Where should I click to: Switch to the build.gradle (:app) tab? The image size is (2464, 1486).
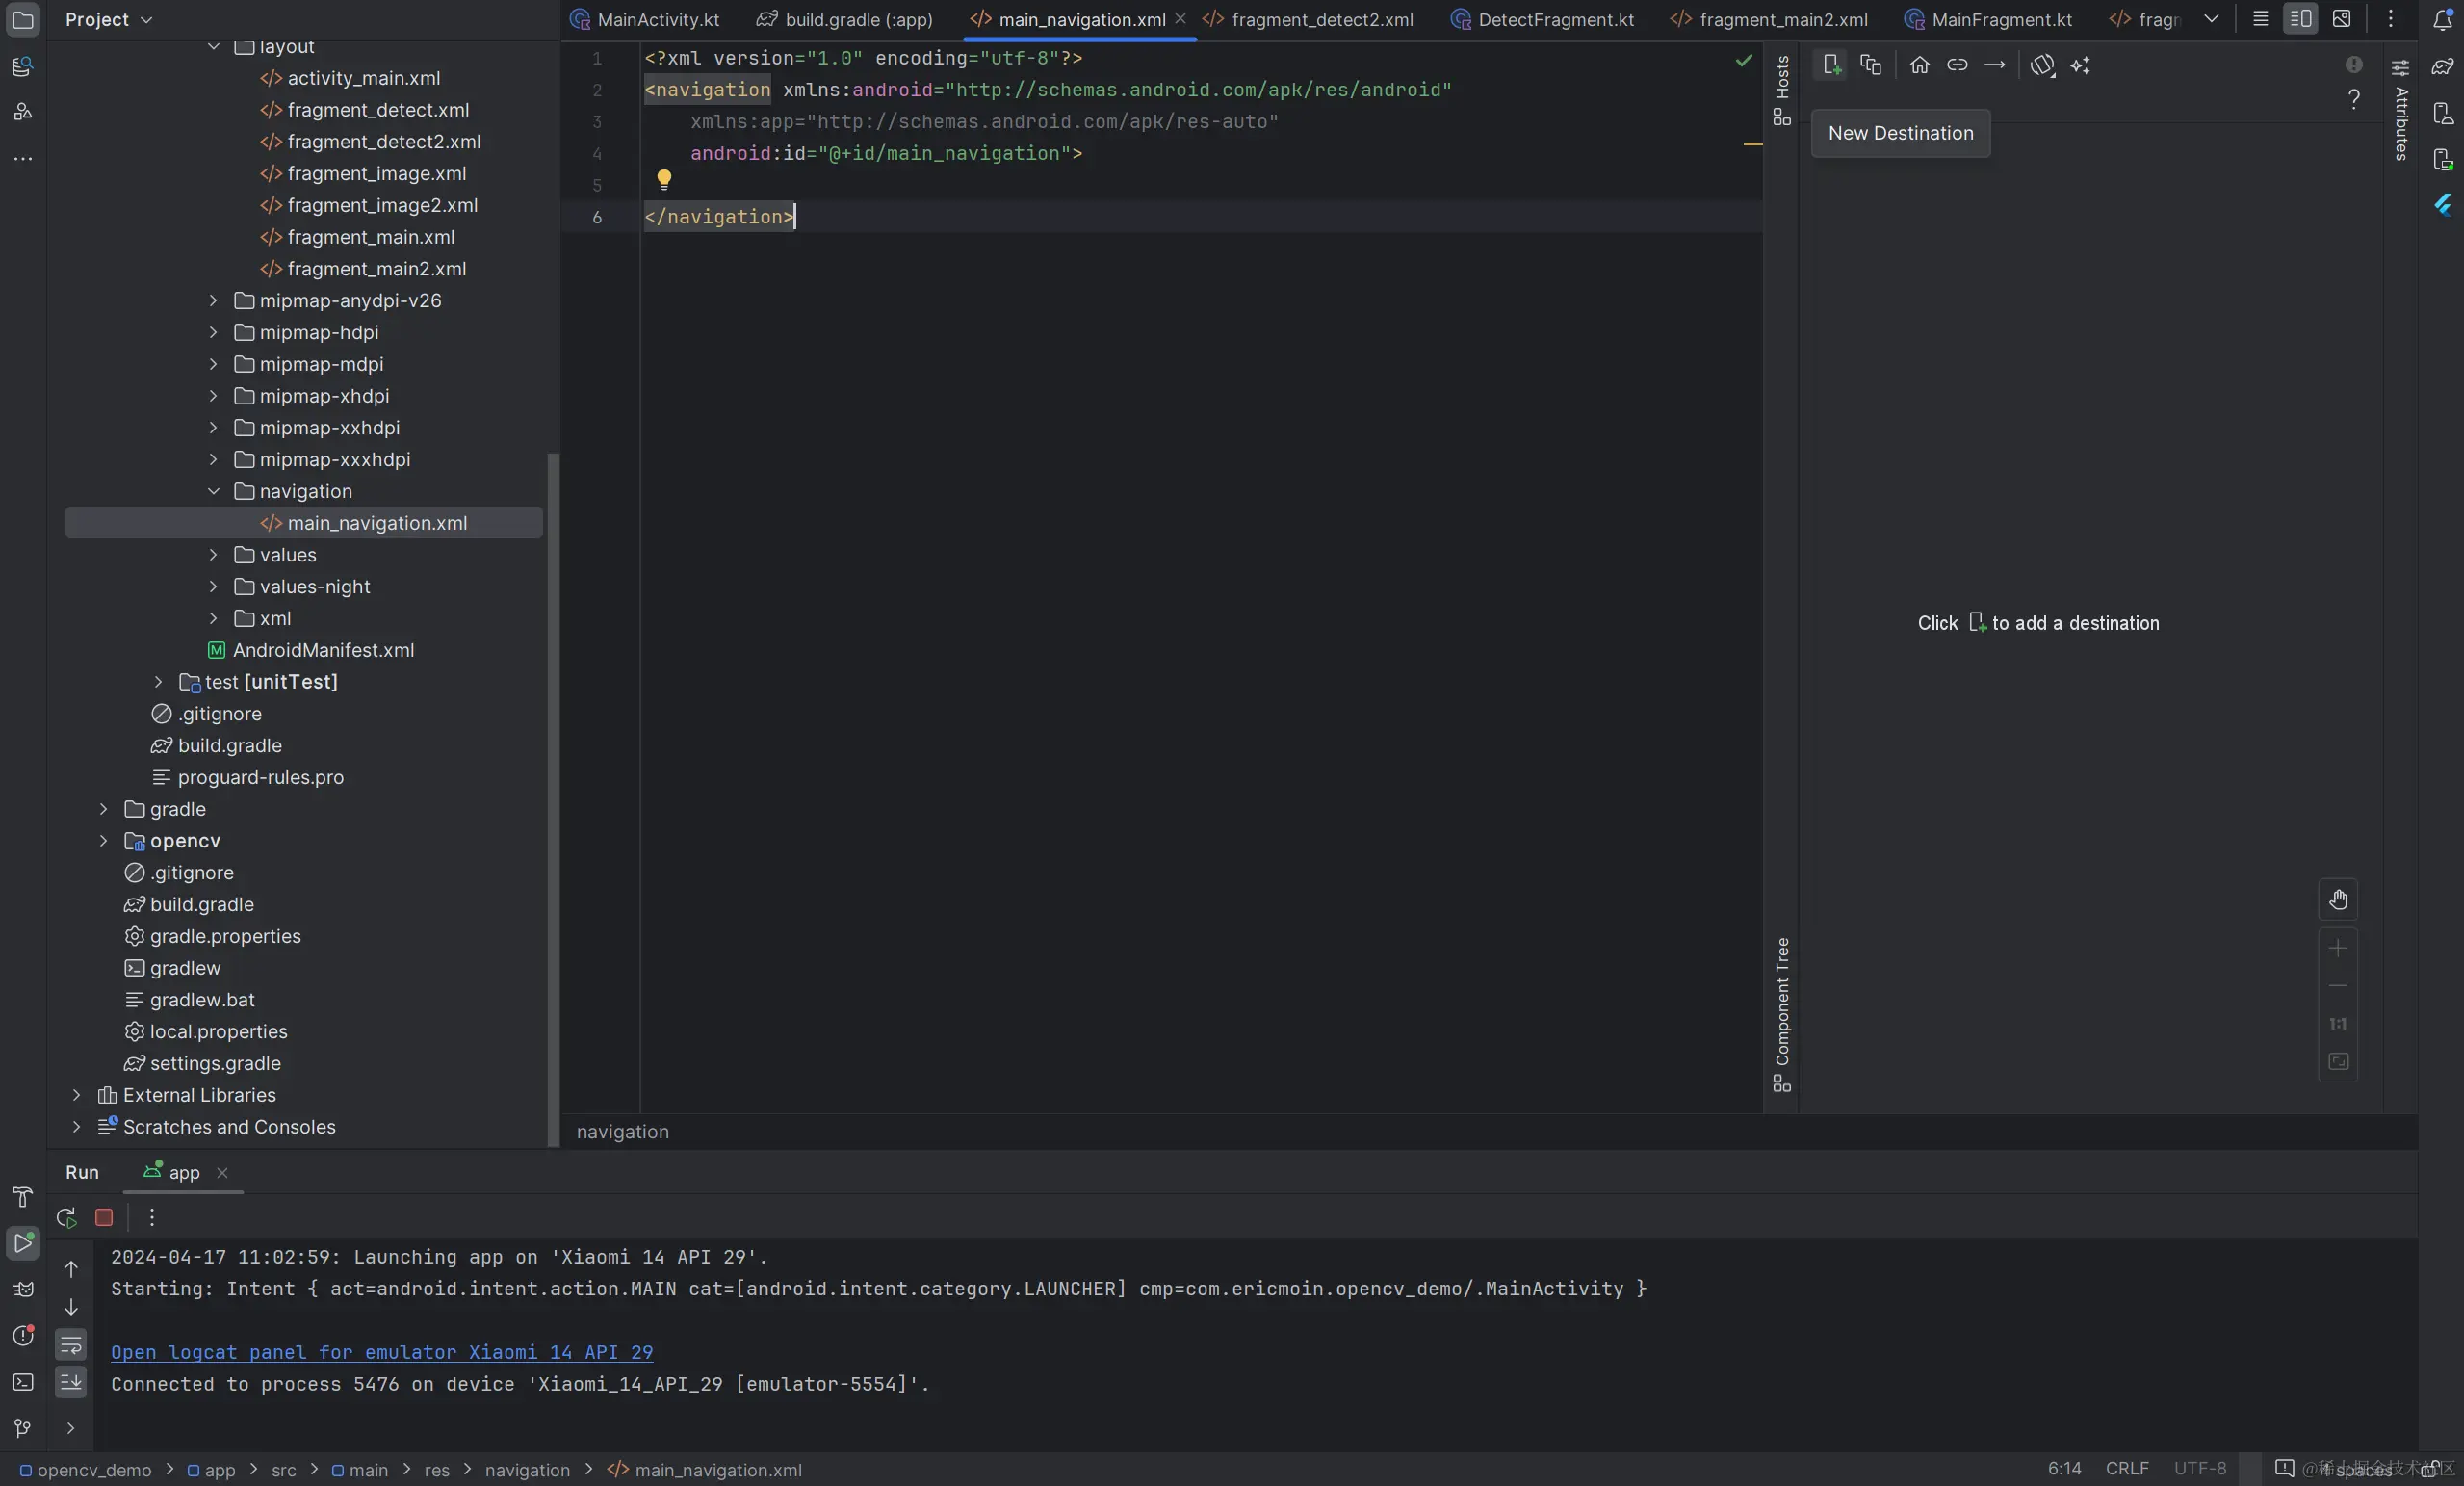845,19
